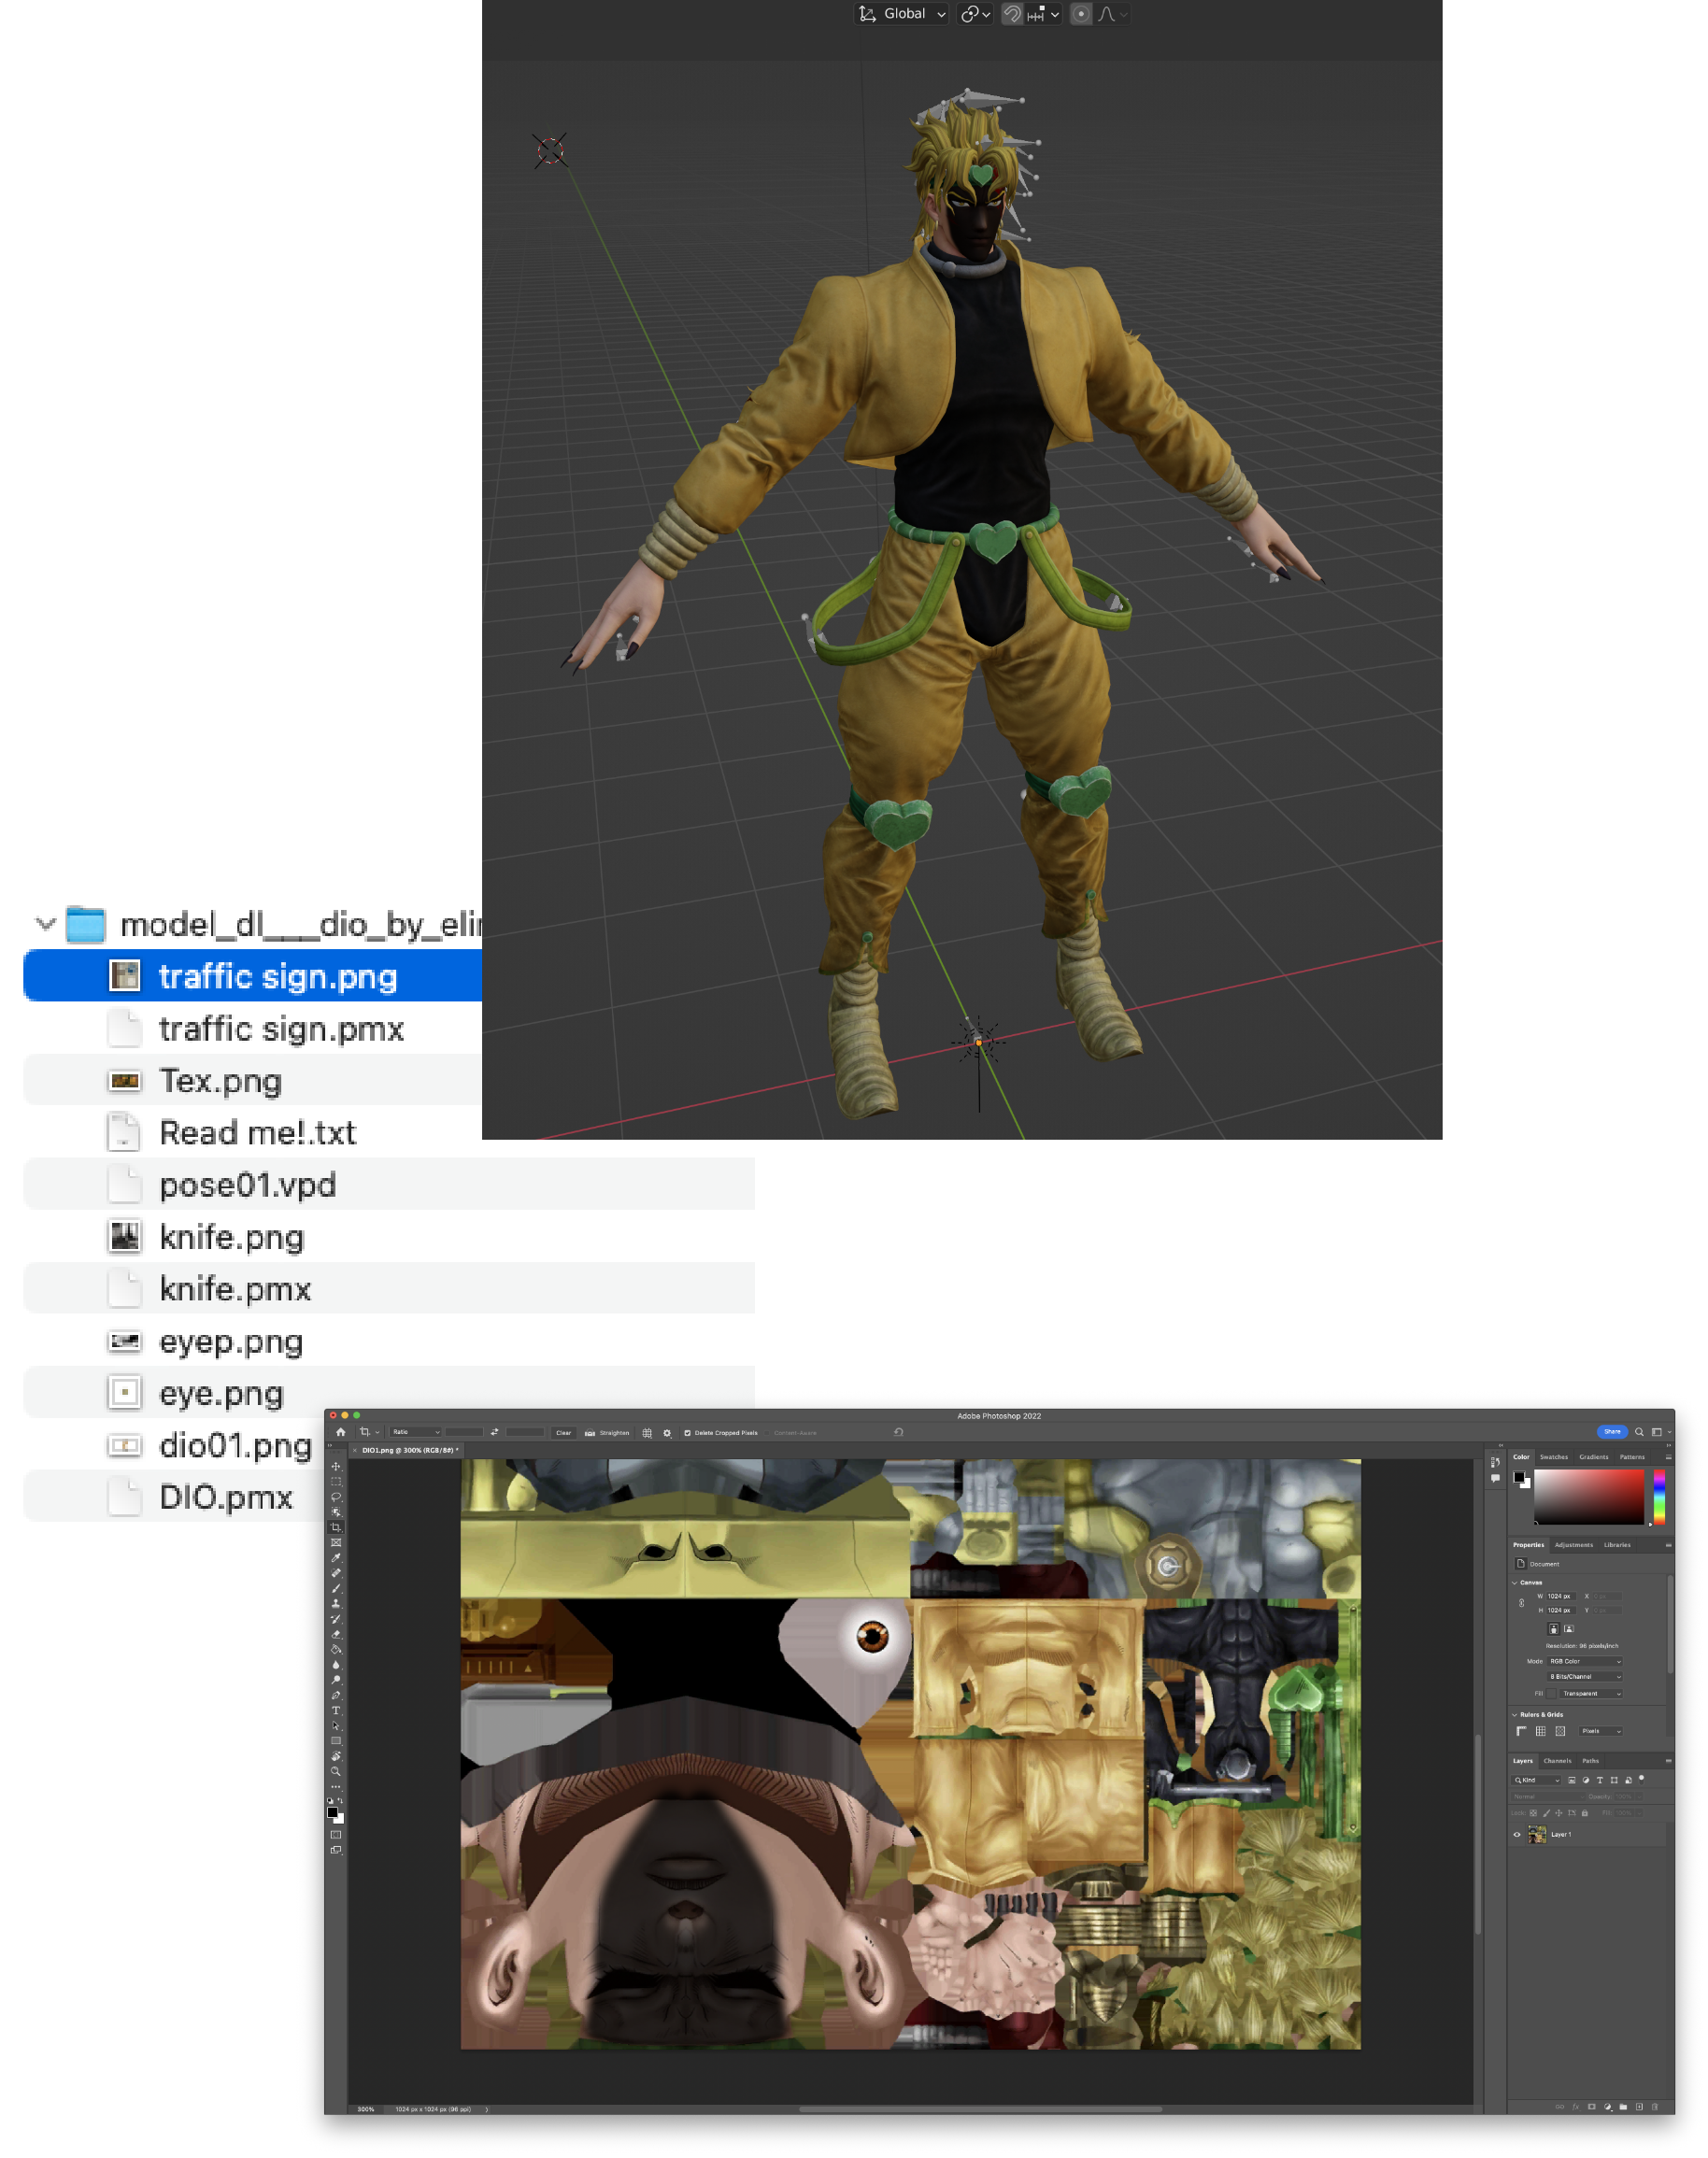
Task: Select the Eyedropper tool
Action: pos(337,1558)
